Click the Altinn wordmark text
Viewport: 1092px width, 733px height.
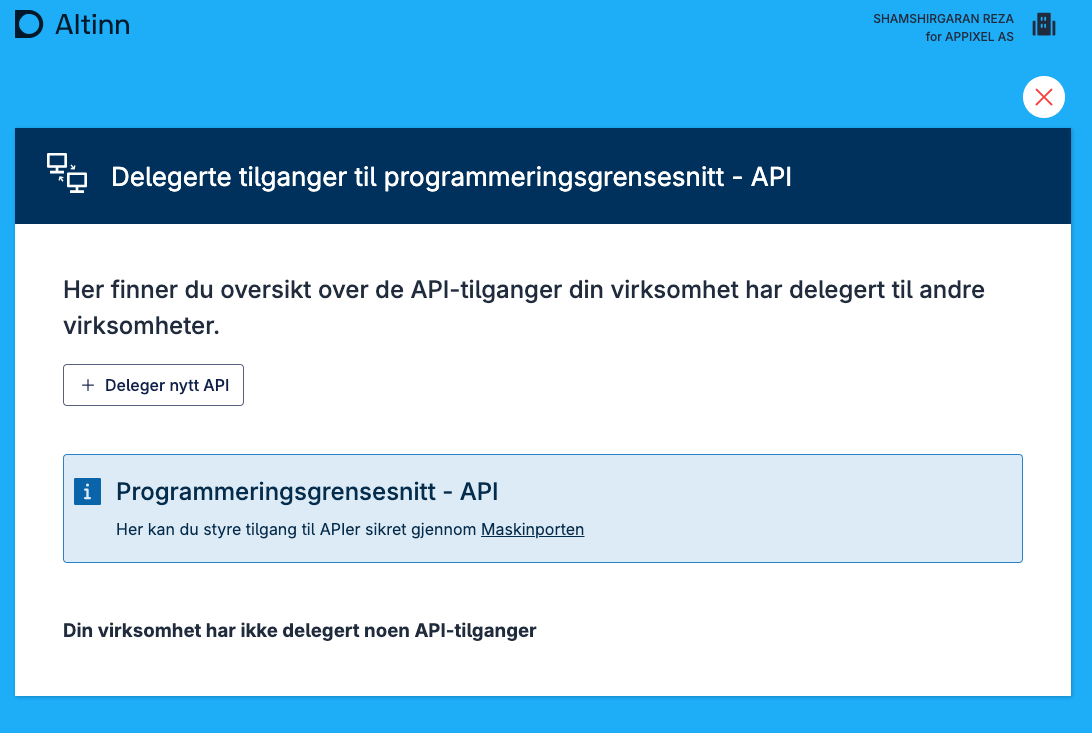click(x=93, y=25)
